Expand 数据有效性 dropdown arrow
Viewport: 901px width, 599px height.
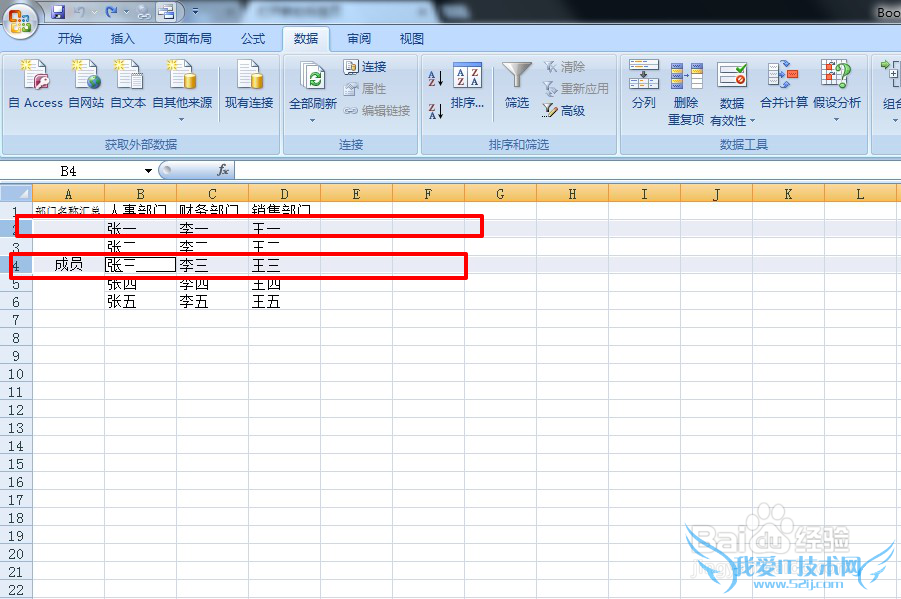click(x=752, y=121)
